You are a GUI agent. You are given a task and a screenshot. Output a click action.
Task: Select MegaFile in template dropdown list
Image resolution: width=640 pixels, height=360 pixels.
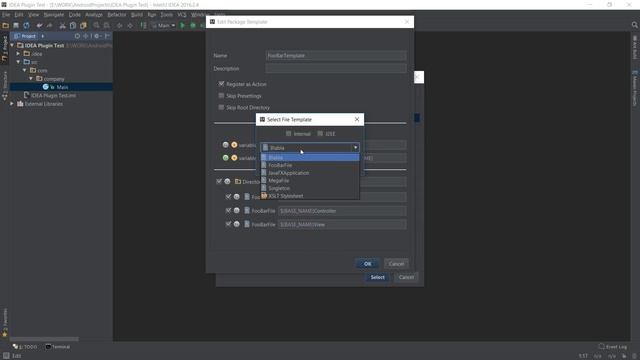click(310, 180)
